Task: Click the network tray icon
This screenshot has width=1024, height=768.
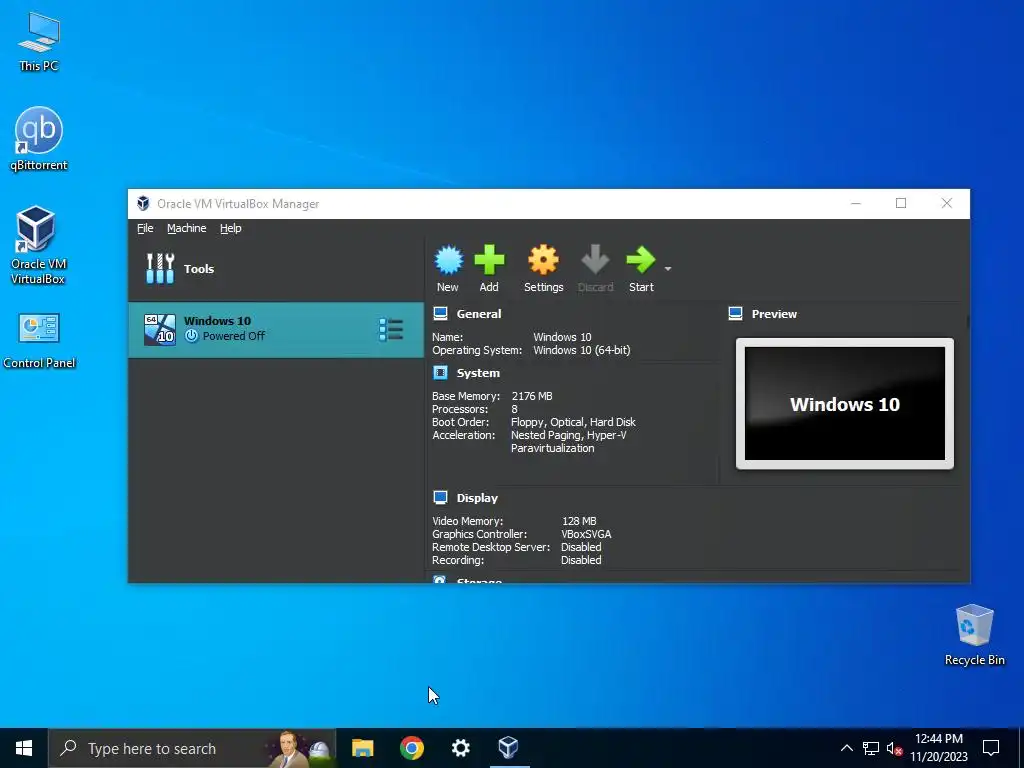Action: (x=871, y=748)
